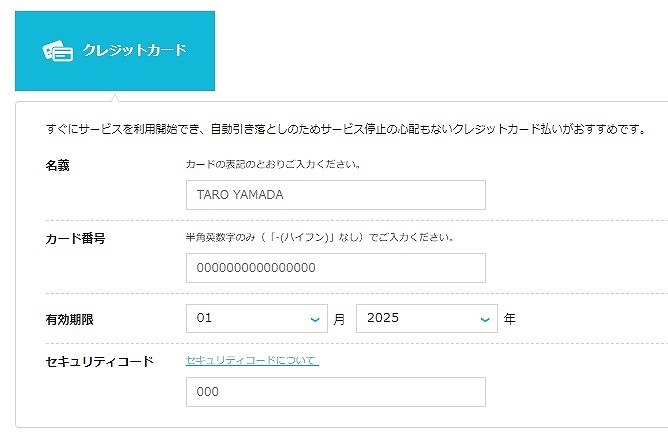Screen dimensions: 668x447
Task: Click the 名義 field label
Action: click(58, 165)
